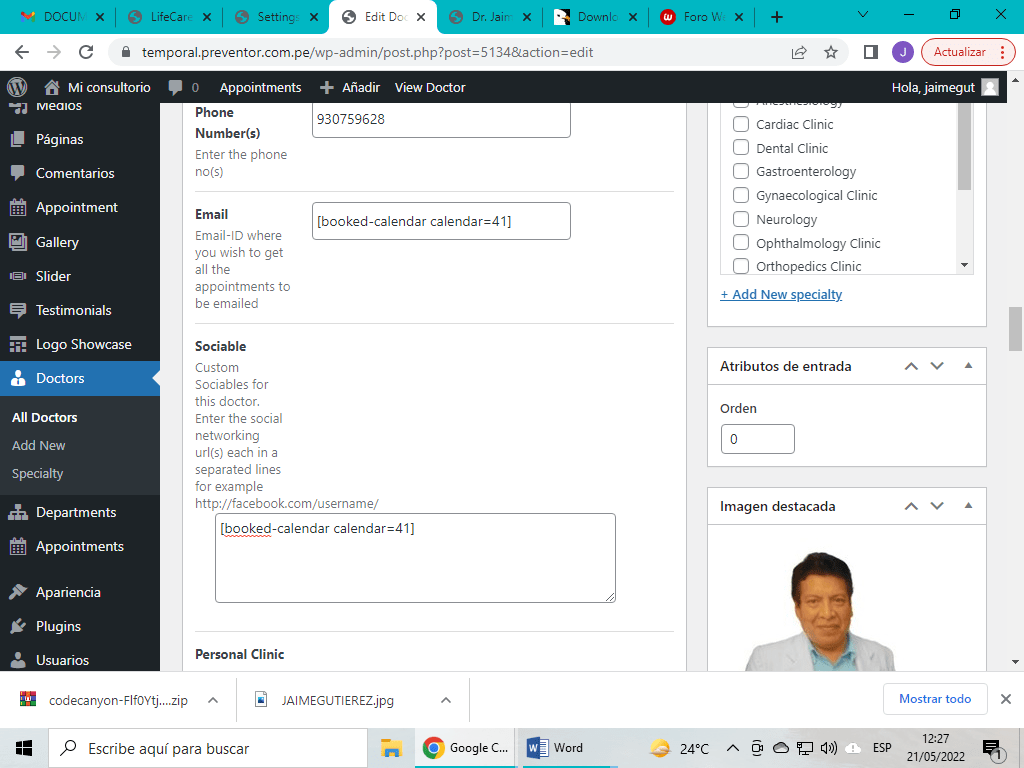Switch to the Settings browser tab
The width and height of the screenshot is (1024, 768).
277,17
